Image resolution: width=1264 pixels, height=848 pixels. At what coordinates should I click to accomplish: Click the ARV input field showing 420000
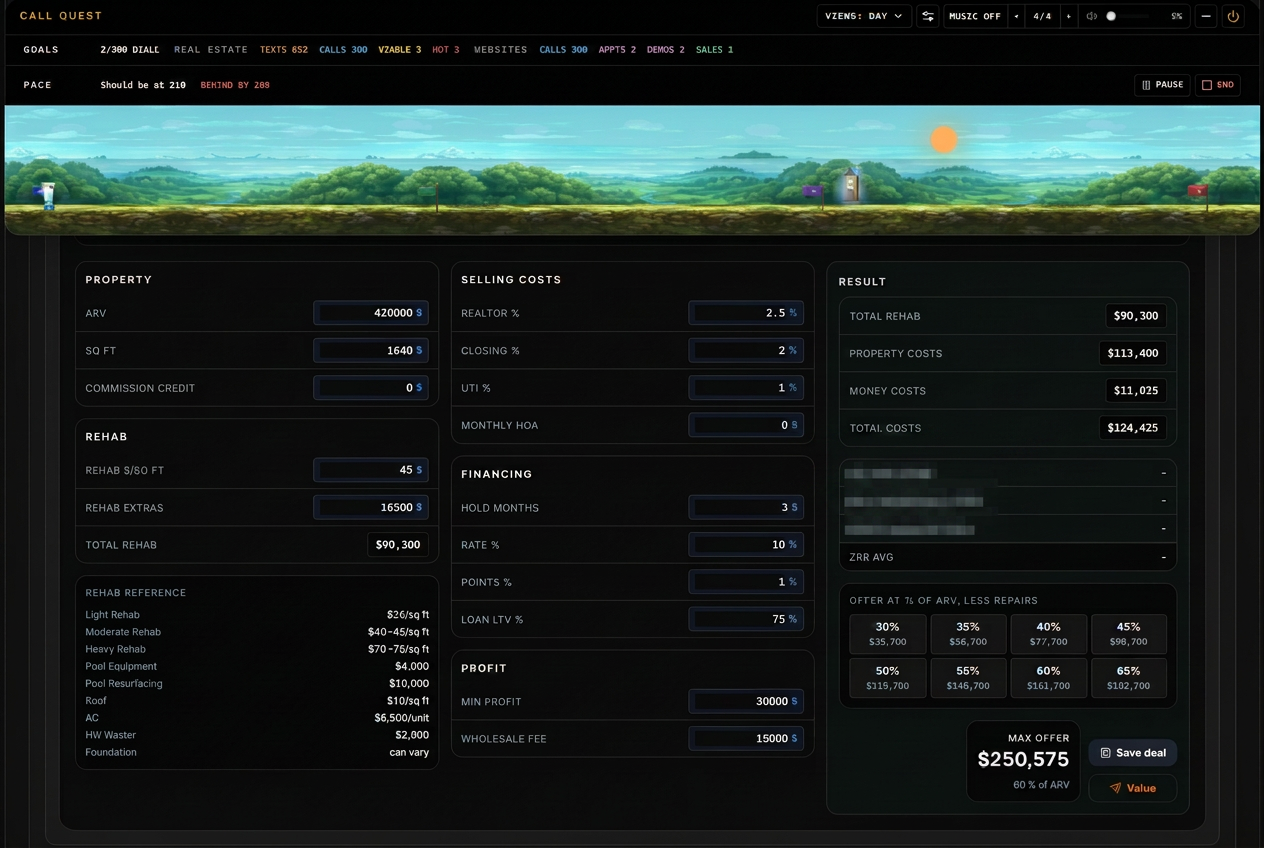pyautogui.click(x=371, y=313)
